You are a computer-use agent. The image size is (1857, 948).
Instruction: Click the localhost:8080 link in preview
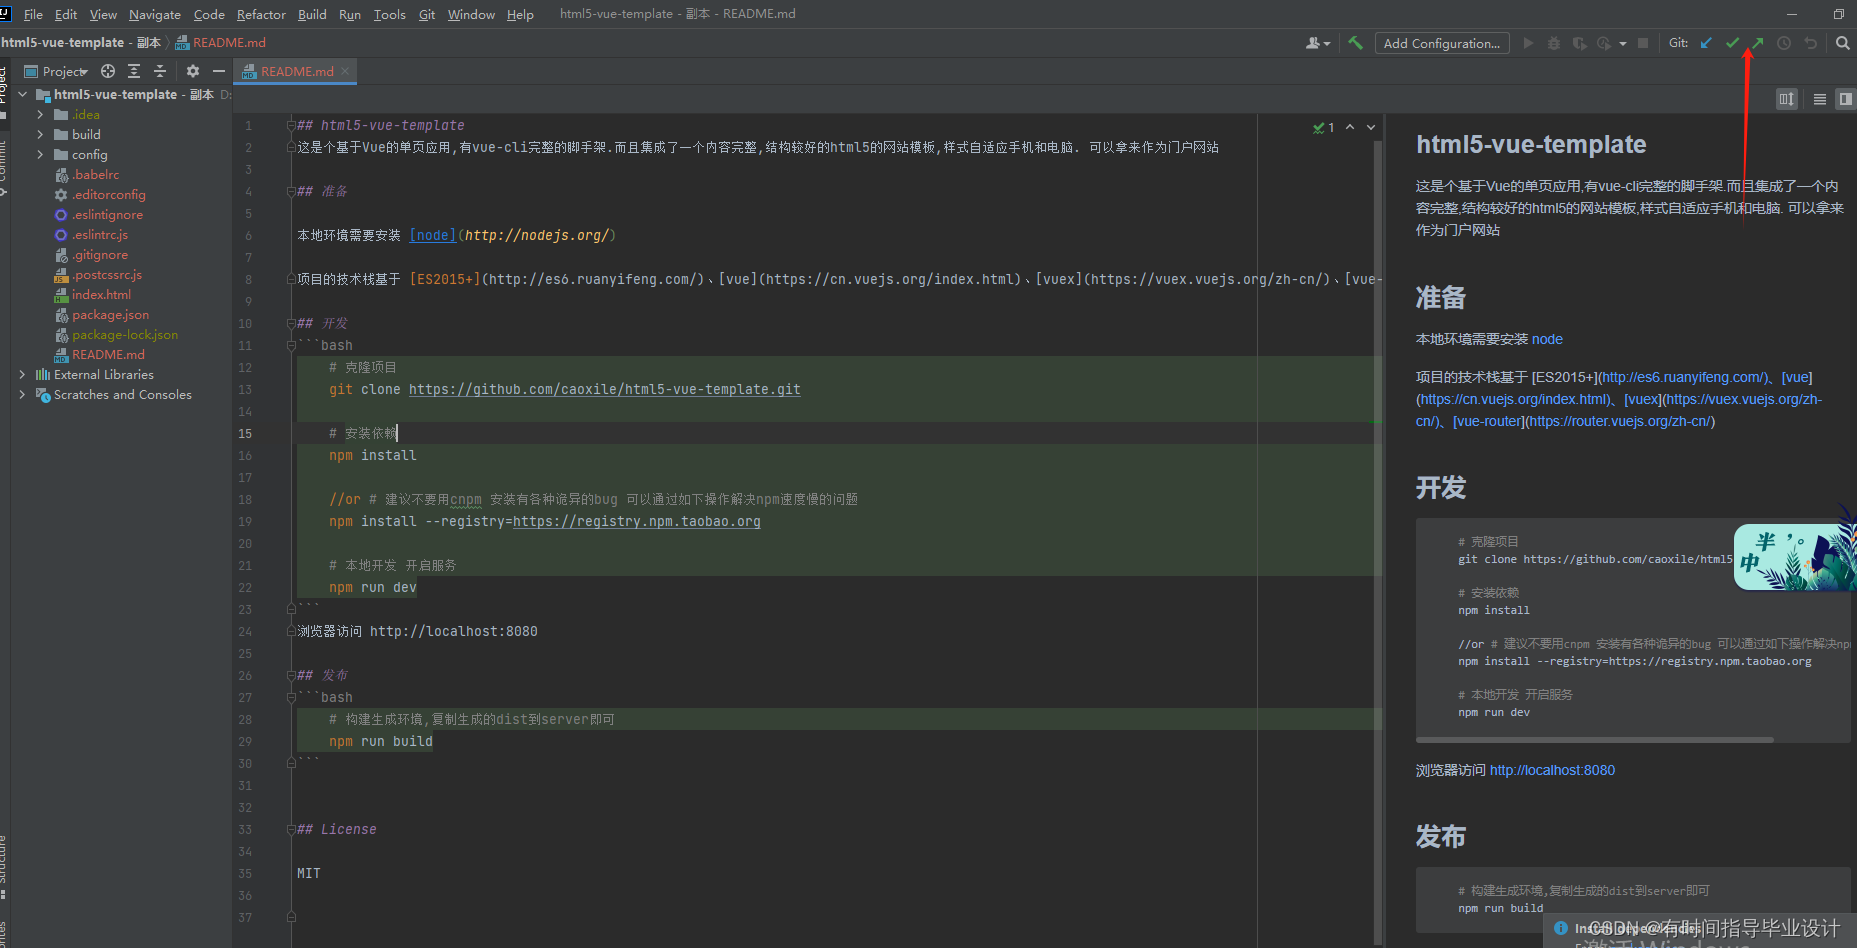click(x=1552, y=770)
